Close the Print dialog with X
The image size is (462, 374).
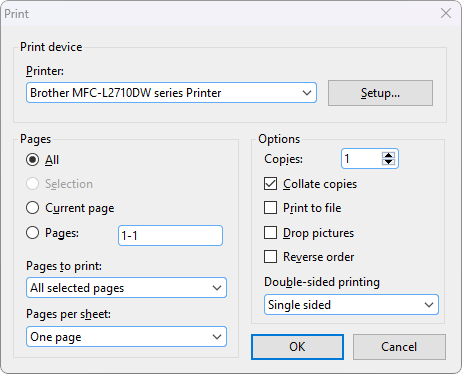(446, 13)
